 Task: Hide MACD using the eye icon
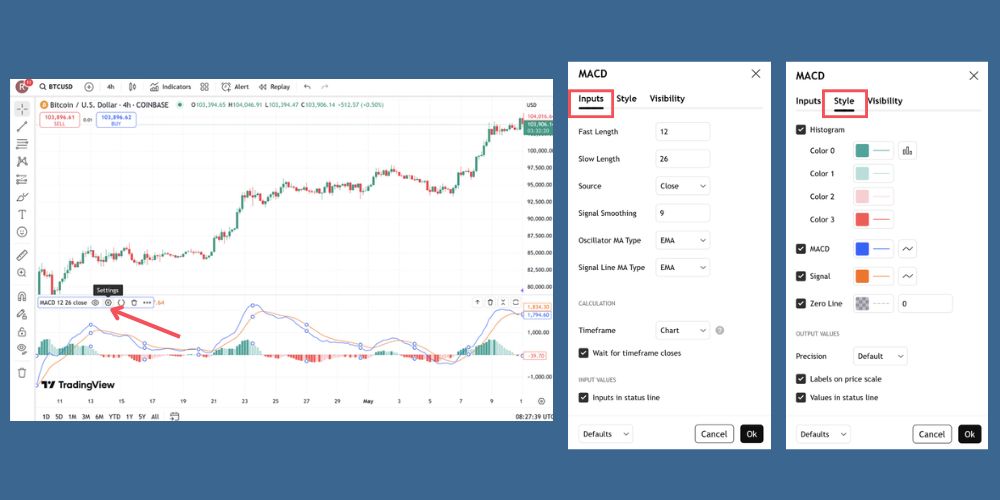point(96,302)
